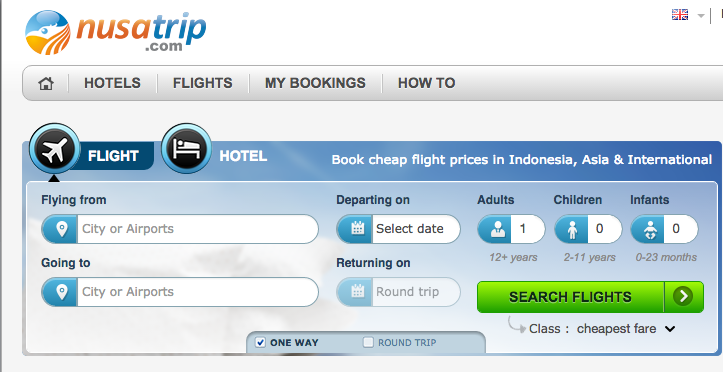Click the home icon in navigation bar
The width and height of the screenshot is (723, 372).
(46, 83)
